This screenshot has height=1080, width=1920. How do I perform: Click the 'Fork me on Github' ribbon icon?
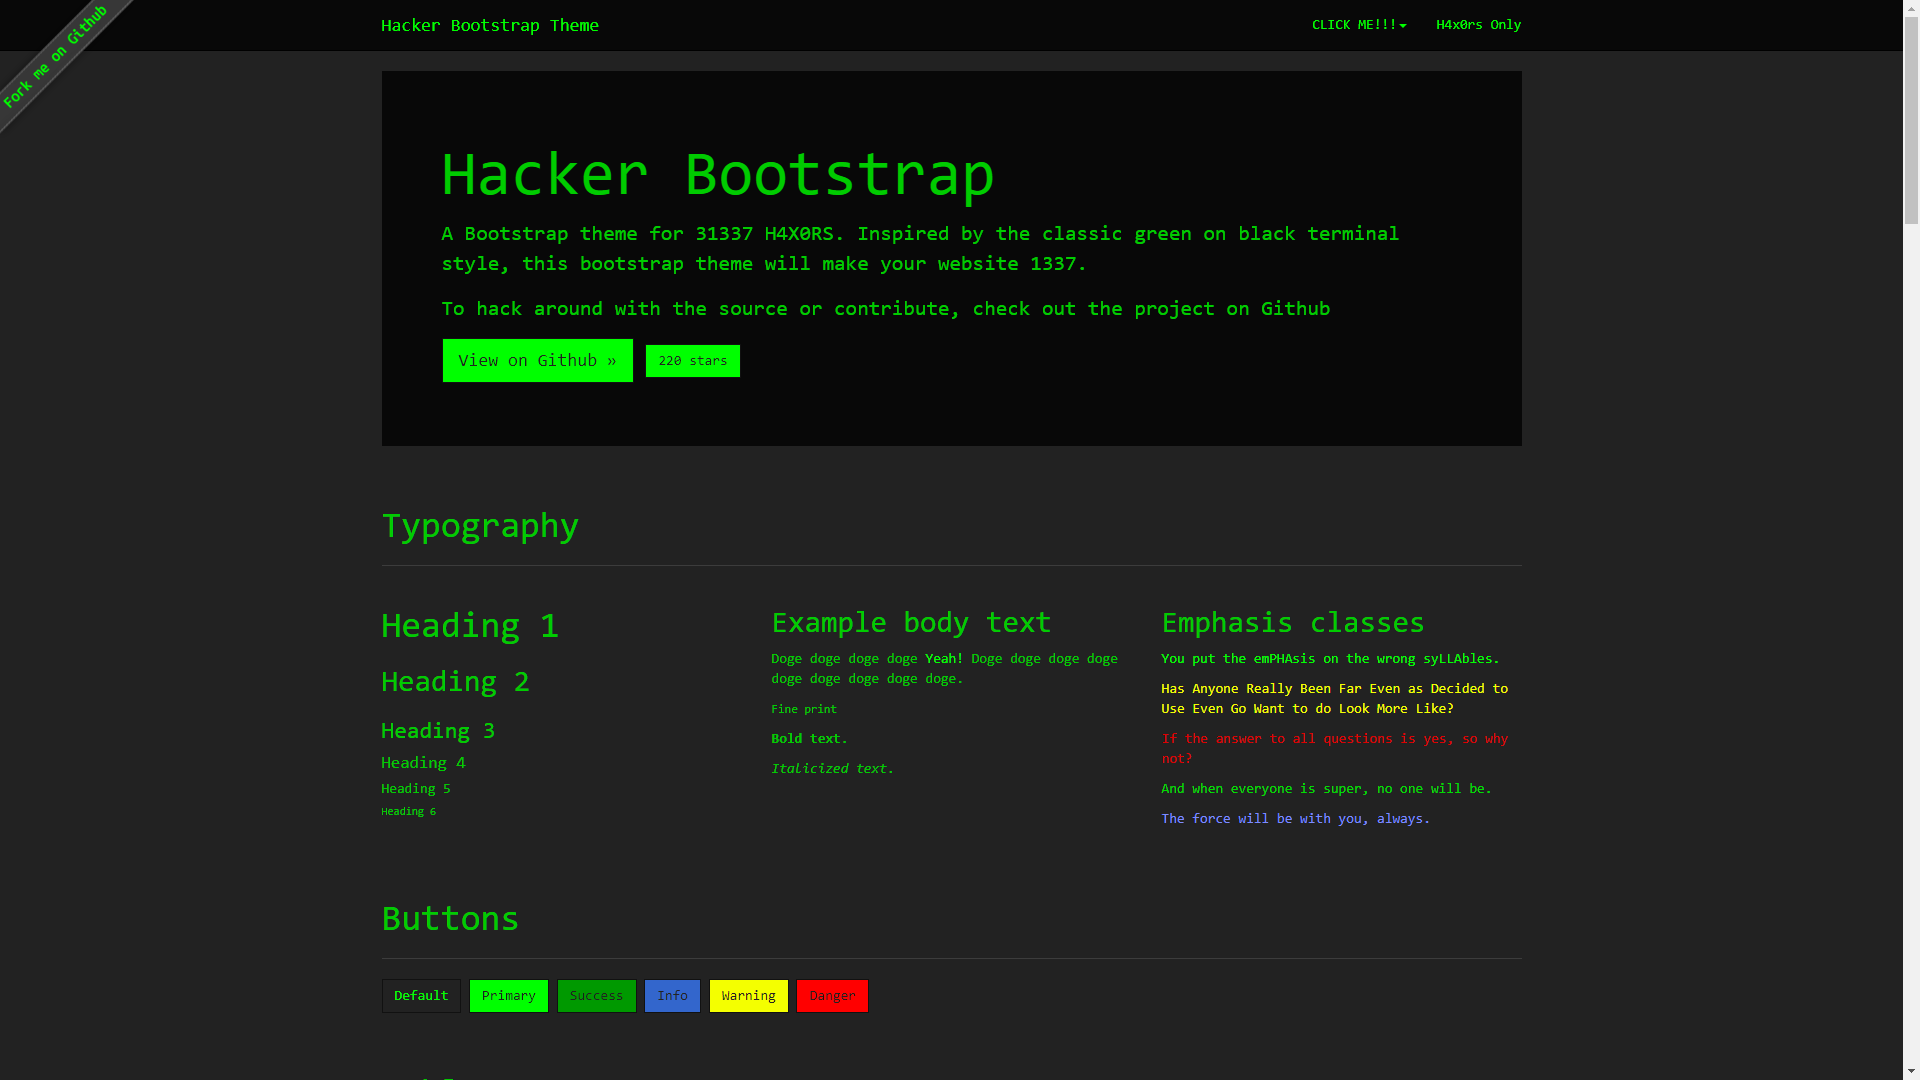[59, 59]
